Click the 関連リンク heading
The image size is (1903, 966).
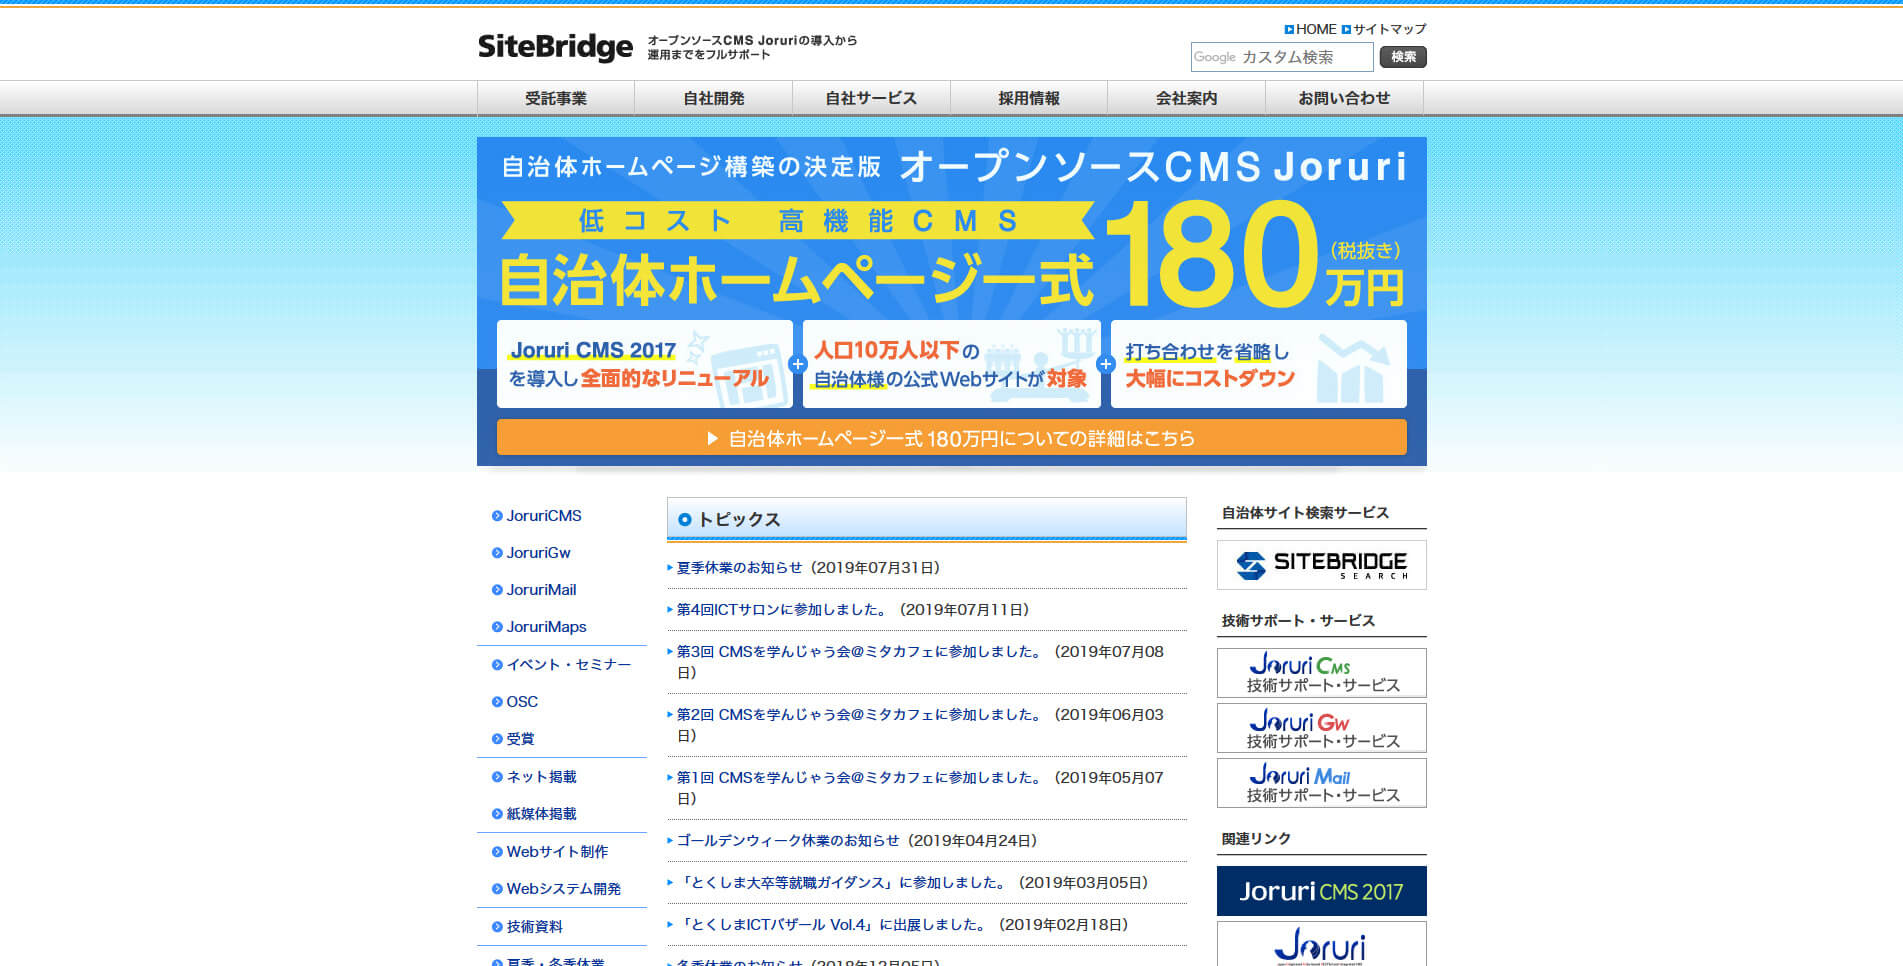pos(1256,839)
